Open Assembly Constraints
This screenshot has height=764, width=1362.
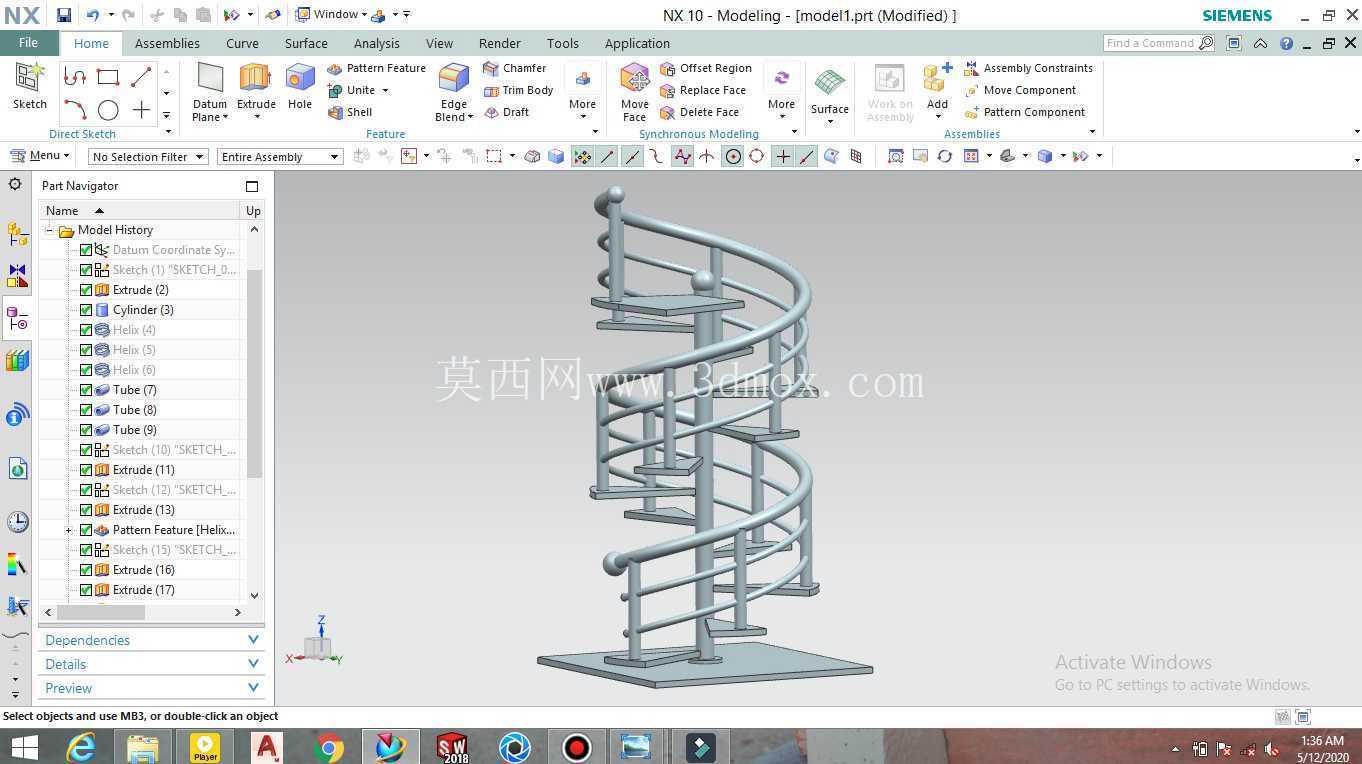tap(1029, 68)
